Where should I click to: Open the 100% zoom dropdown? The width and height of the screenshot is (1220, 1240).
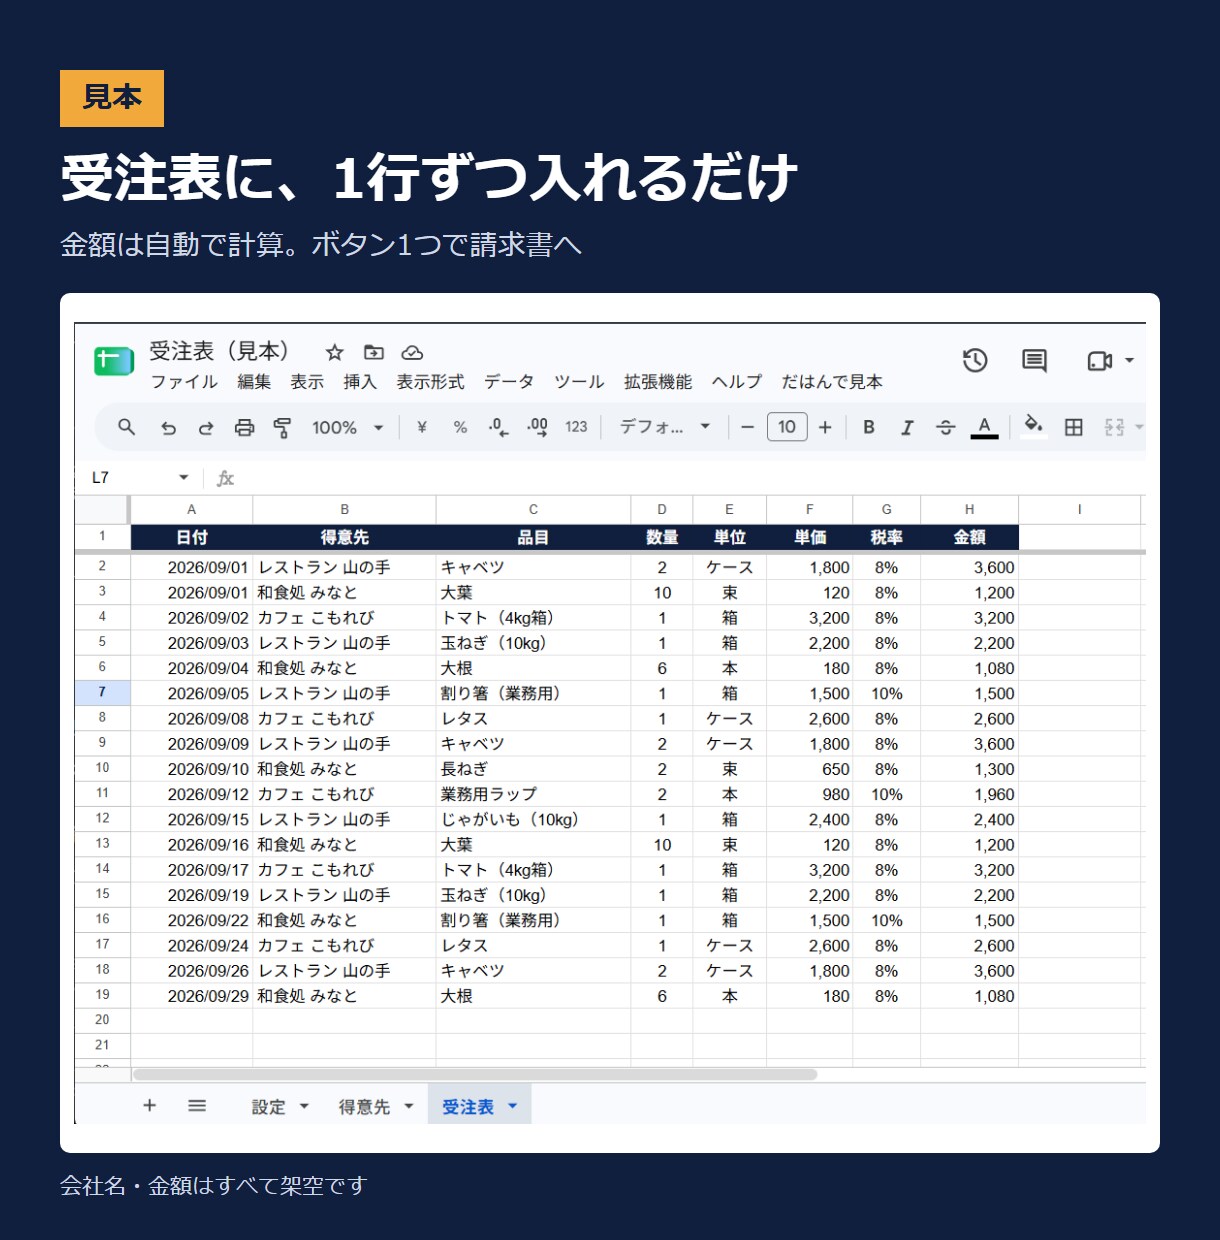click(x=347, y=428)
